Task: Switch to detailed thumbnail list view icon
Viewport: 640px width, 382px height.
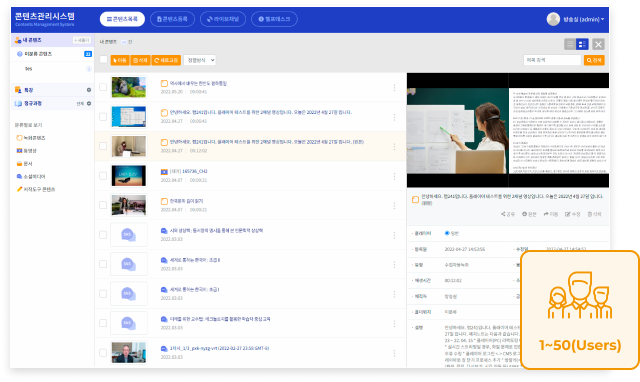Action: pyautogui.click(x=582, y=44)
